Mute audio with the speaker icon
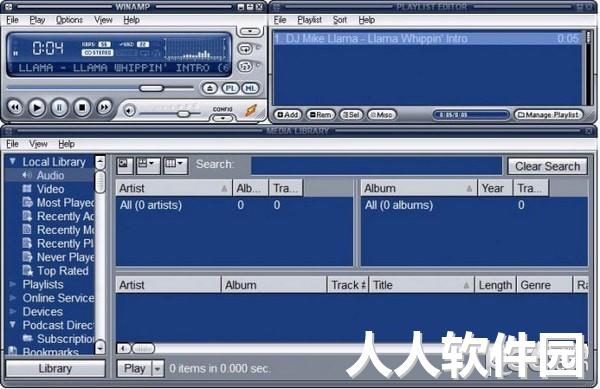 130,111
